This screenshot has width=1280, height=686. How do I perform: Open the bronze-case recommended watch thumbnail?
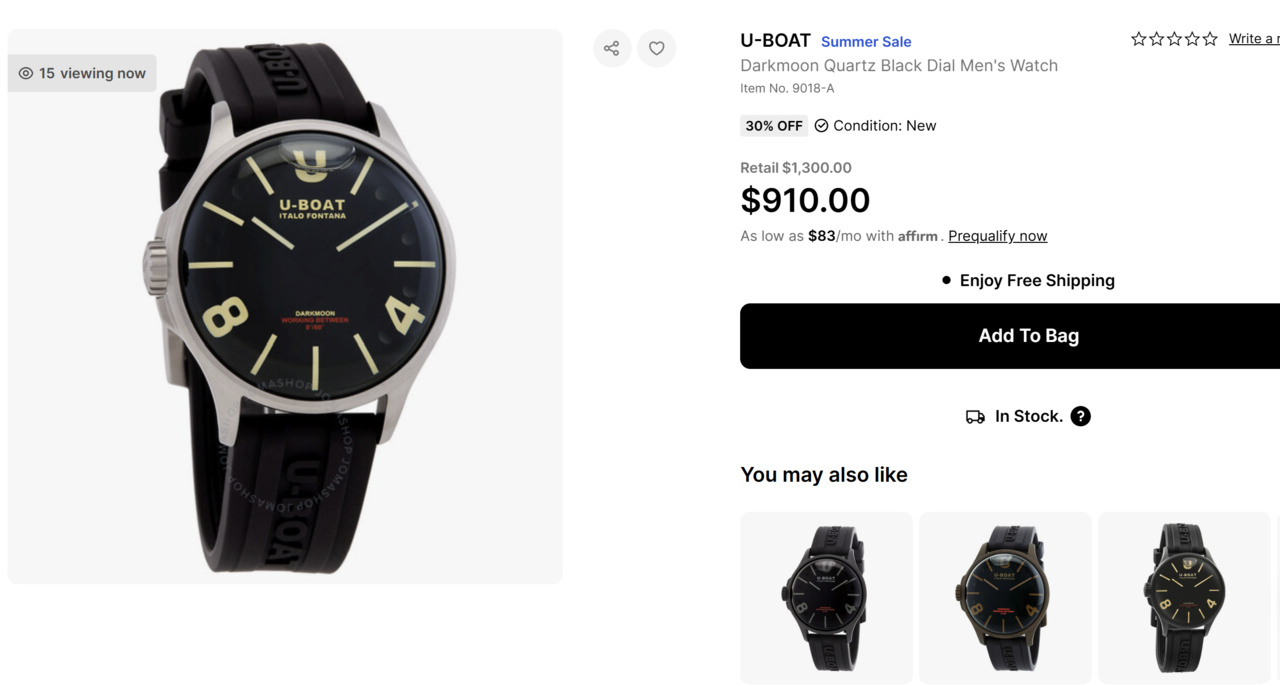pos(1005,597)
